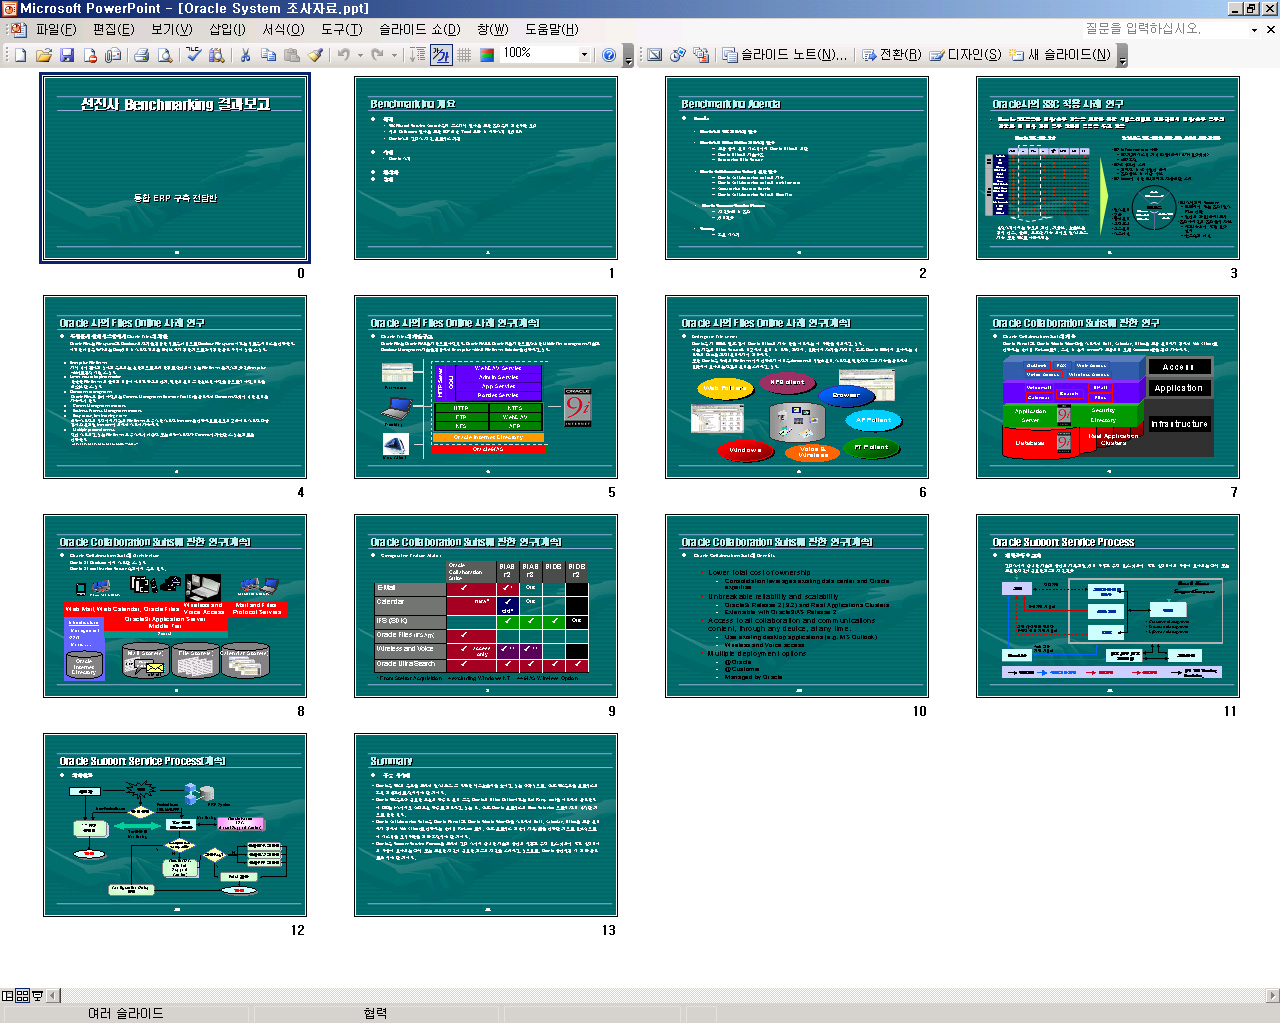1280x1024 pixels.
Task: Open the Window (창) menu
Action: (492, 30)
